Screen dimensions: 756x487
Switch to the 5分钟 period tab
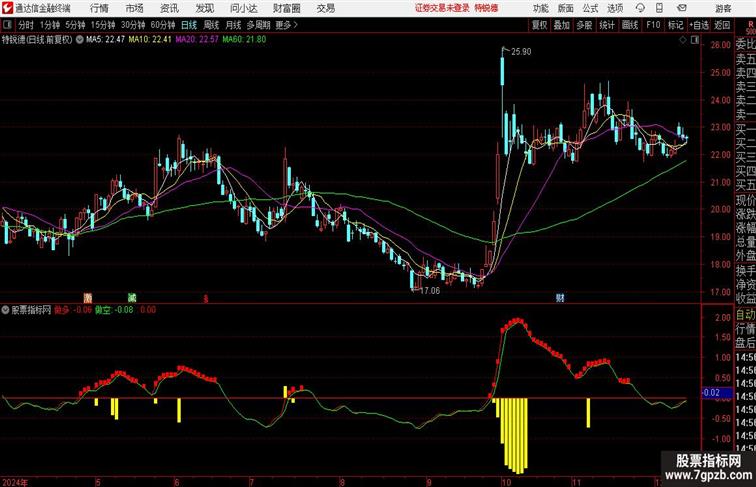click(x=75, y=25)
